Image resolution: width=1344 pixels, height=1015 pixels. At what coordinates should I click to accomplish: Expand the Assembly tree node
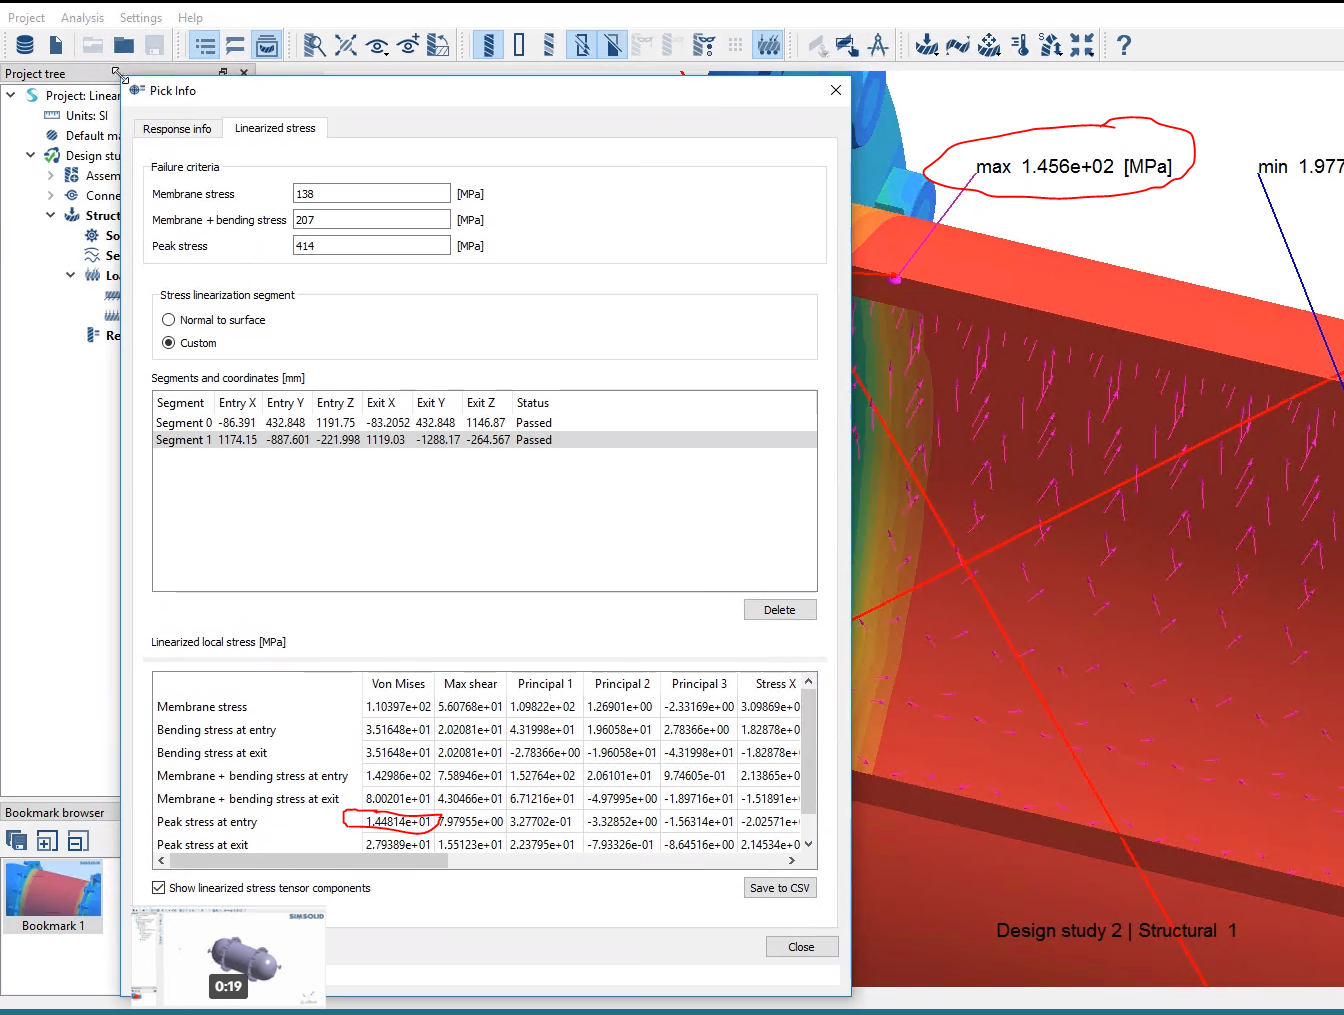point(50,175)
